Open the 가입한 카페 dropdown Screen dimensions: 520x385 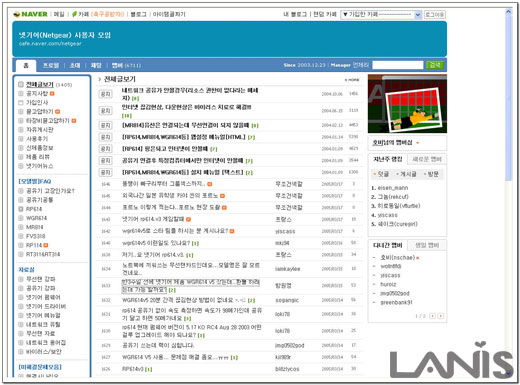click(381, 14)
